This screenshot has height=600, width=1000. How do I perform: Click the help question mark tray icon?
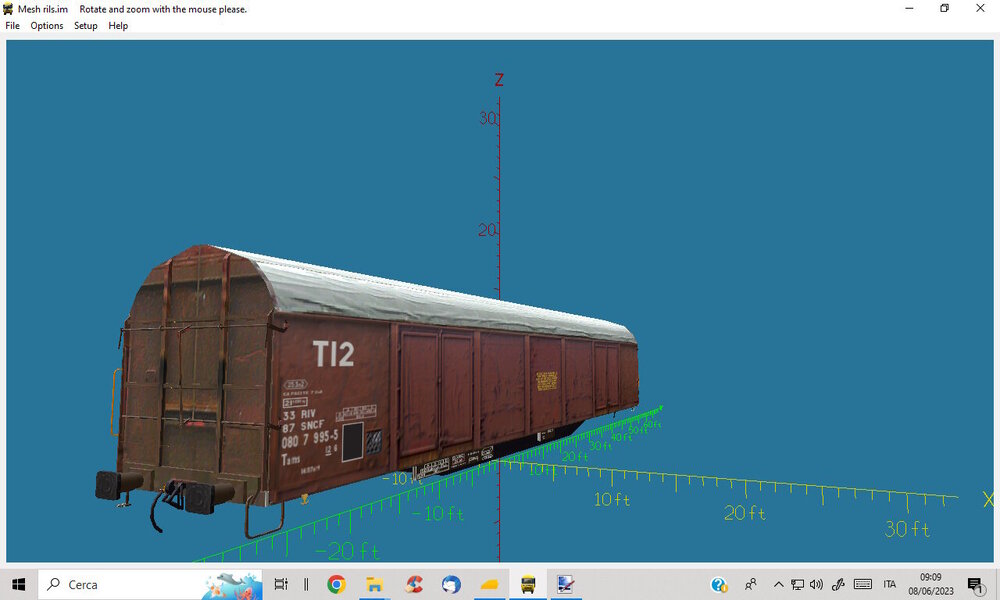719,584
